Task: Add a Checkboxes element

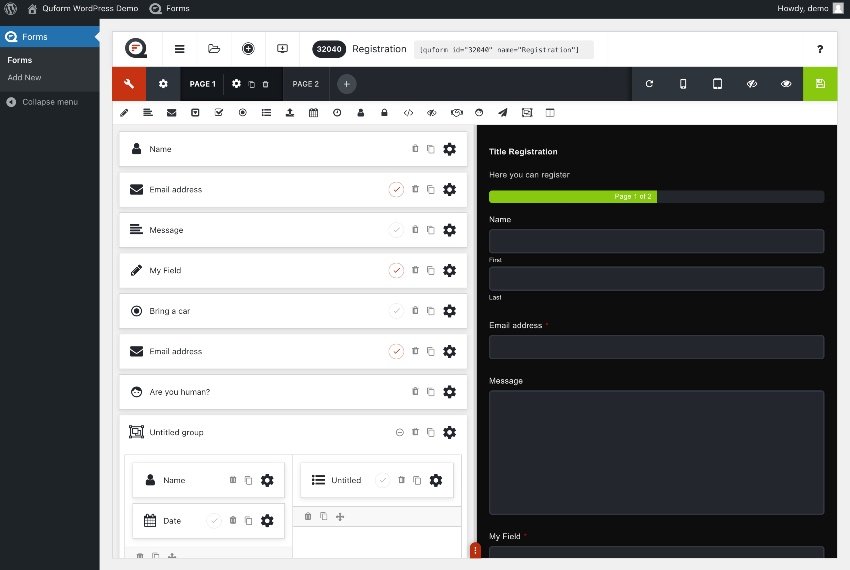Action: [x=219, y=113]
